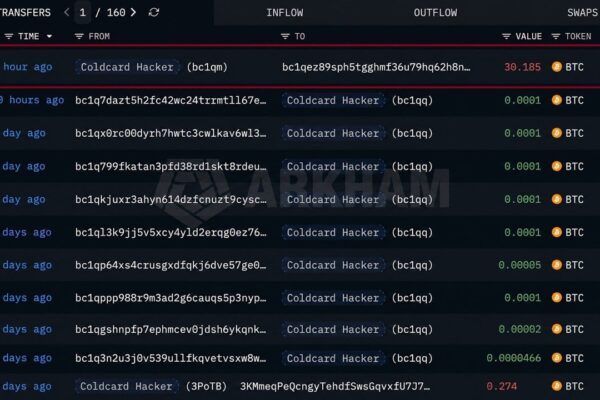Image resolution: width=600 pixels, height=400 pixels.
Task: Open Coldcard Hacker recipient in bc1qppp988r9 row
Action: tap(333, 298)
